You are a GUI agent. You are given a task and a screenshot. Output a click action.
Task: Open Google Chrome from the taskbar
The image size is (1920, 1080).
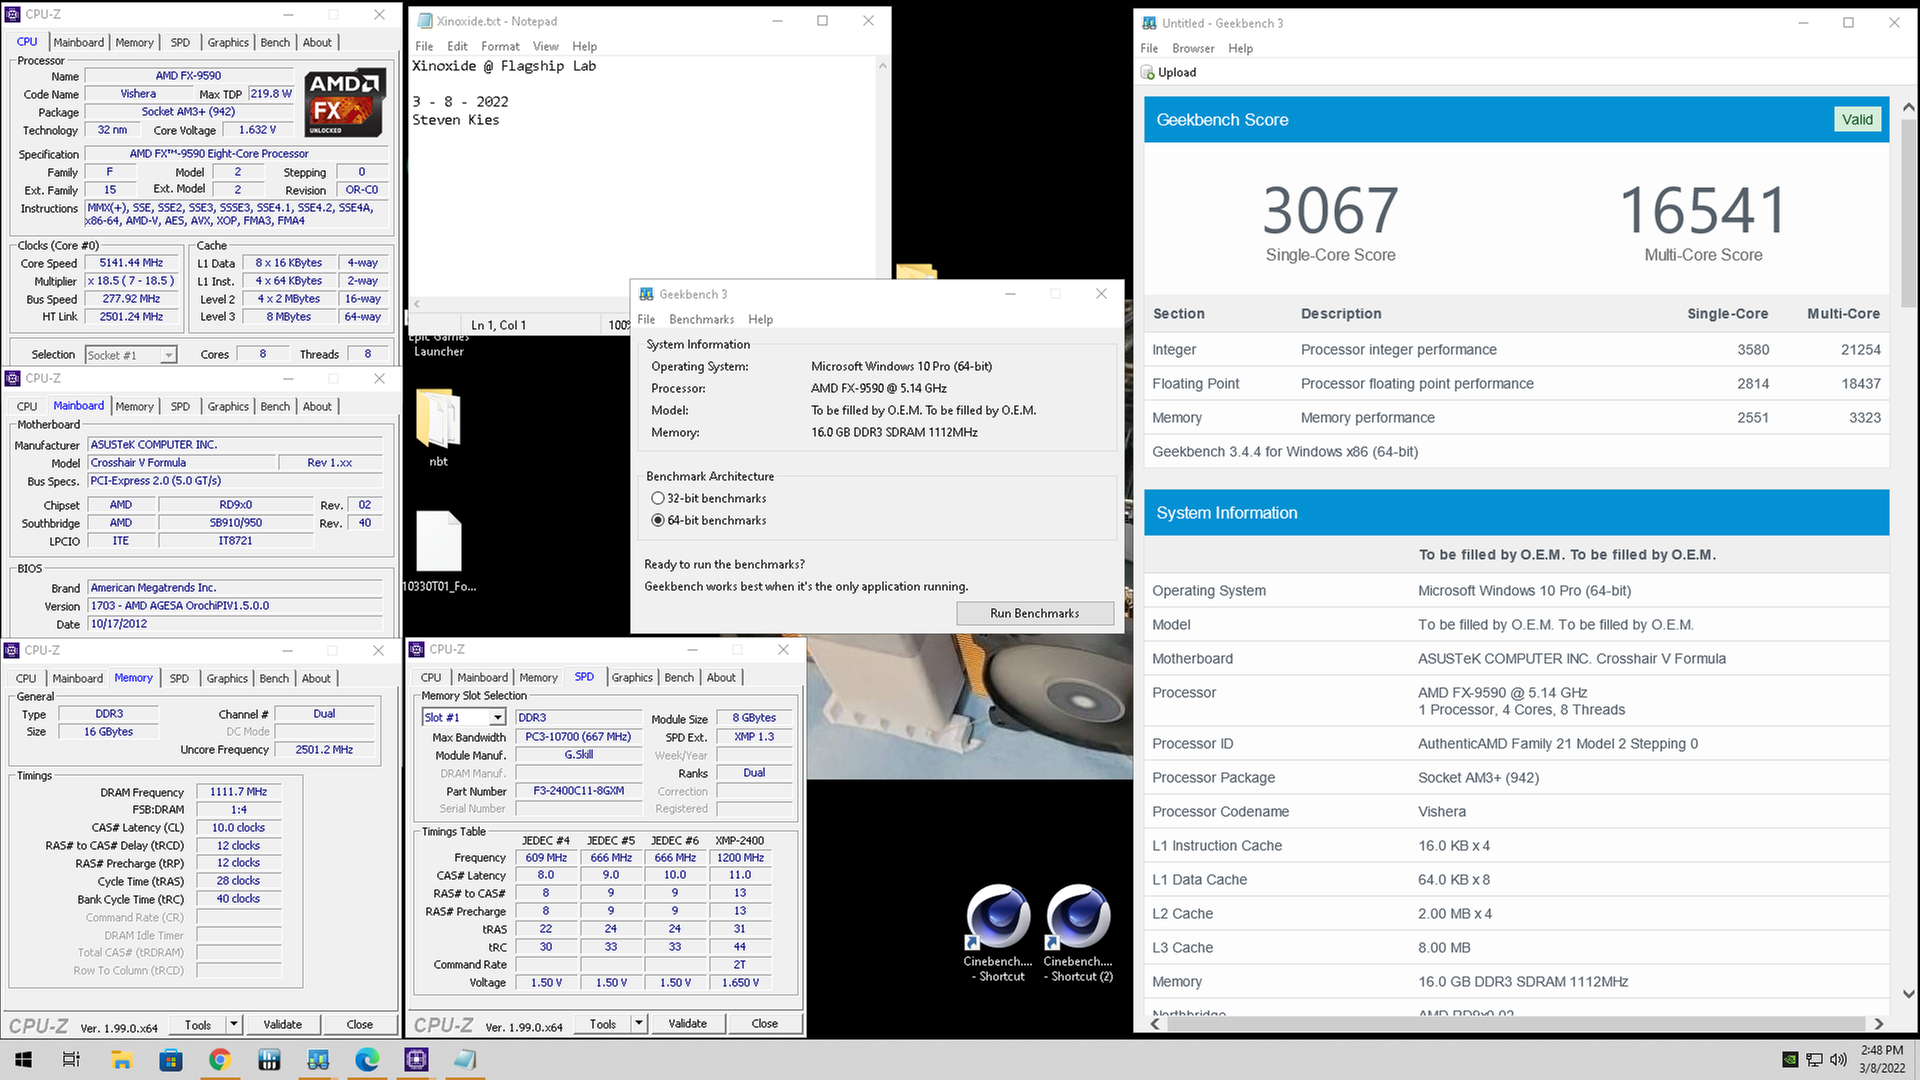click(x=219, y=1059)
